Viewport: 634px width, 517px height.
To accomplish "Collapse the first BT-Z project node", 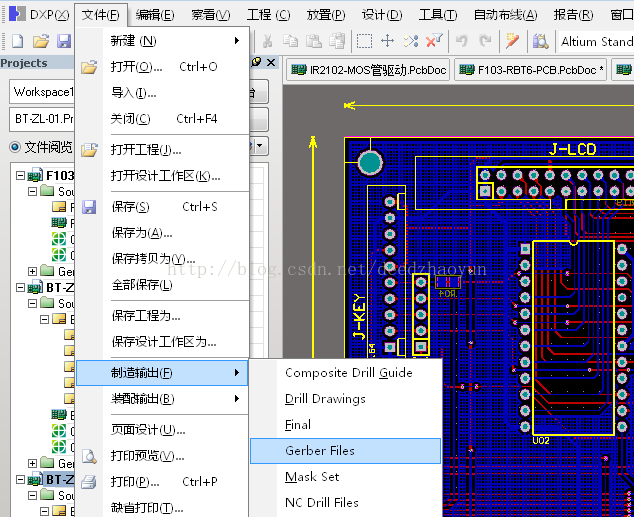I will (20, 287).
